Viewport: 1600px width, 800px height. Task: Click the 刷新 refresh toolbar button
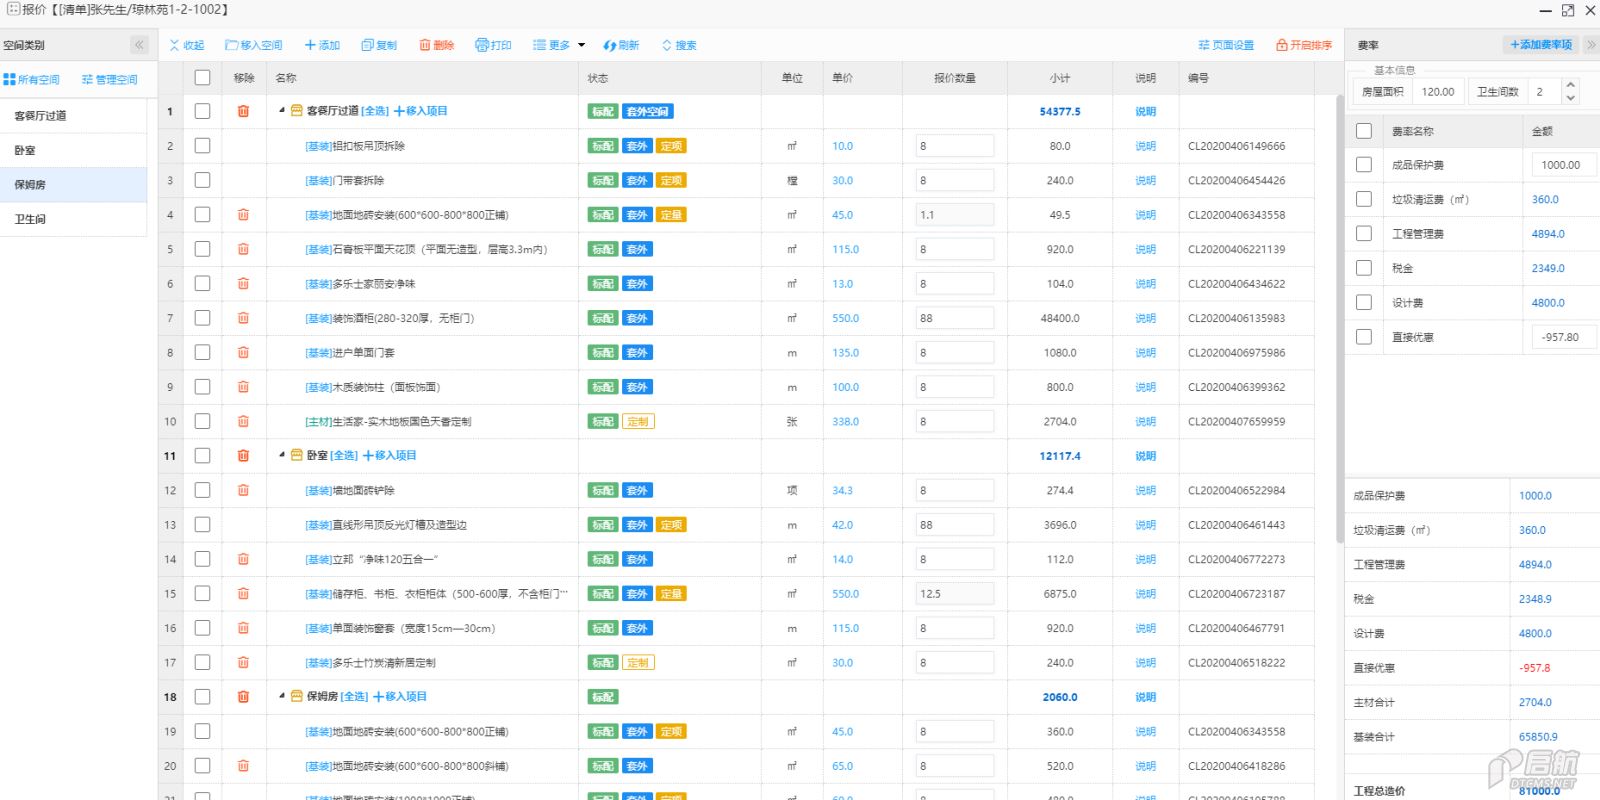(621, 45)
